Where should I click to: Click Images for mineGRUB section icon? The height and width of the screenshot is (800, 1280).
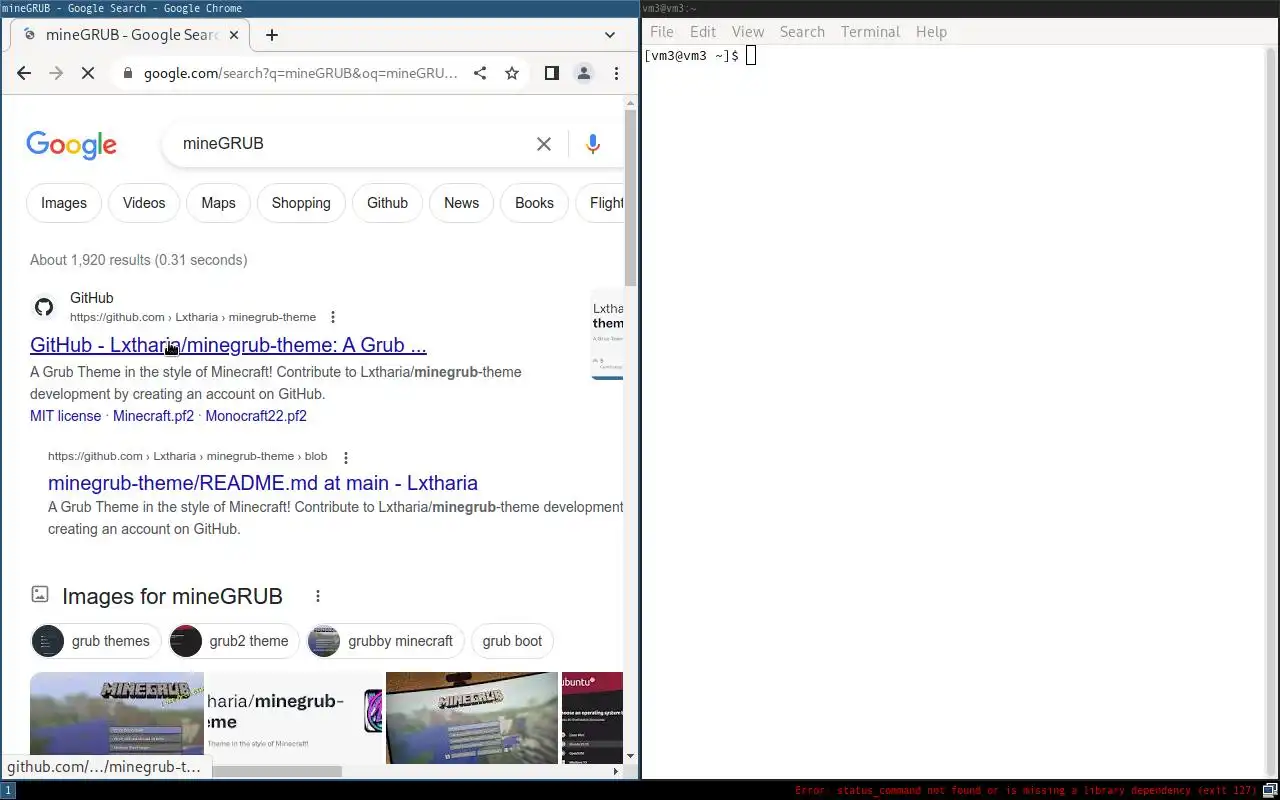point(40,595)
